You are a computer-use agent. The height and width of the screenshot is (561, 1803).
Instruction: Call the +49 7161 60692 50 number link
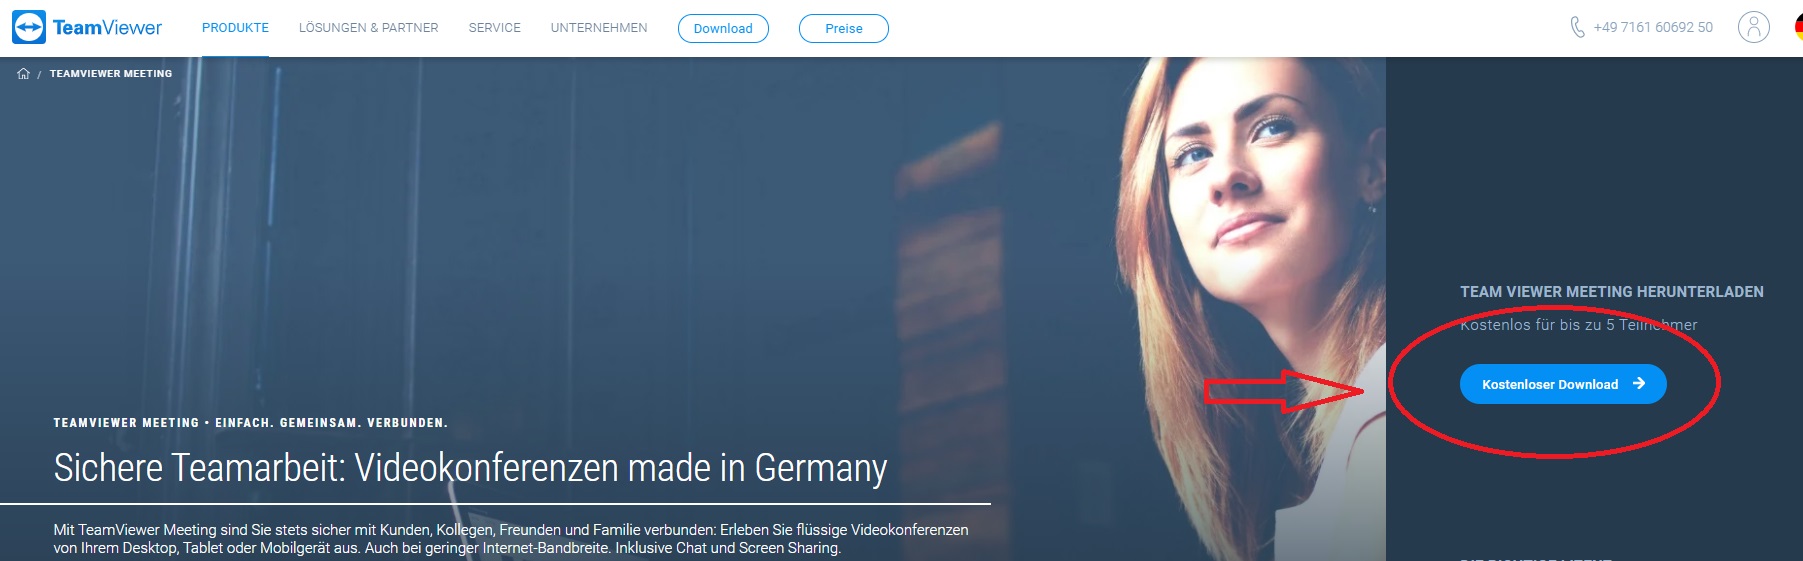coord(1653,27)
